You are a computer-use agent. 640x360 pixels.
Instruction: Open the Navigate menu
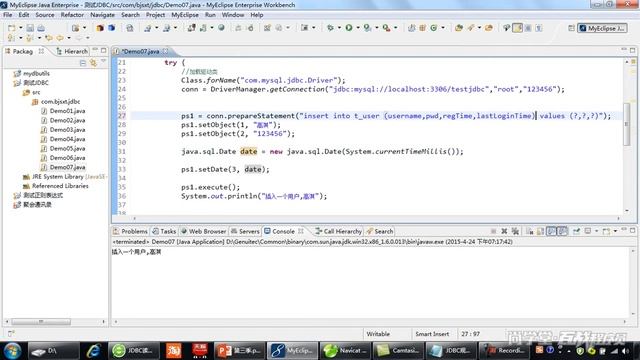pyautogui.click(x=102, y=15)
